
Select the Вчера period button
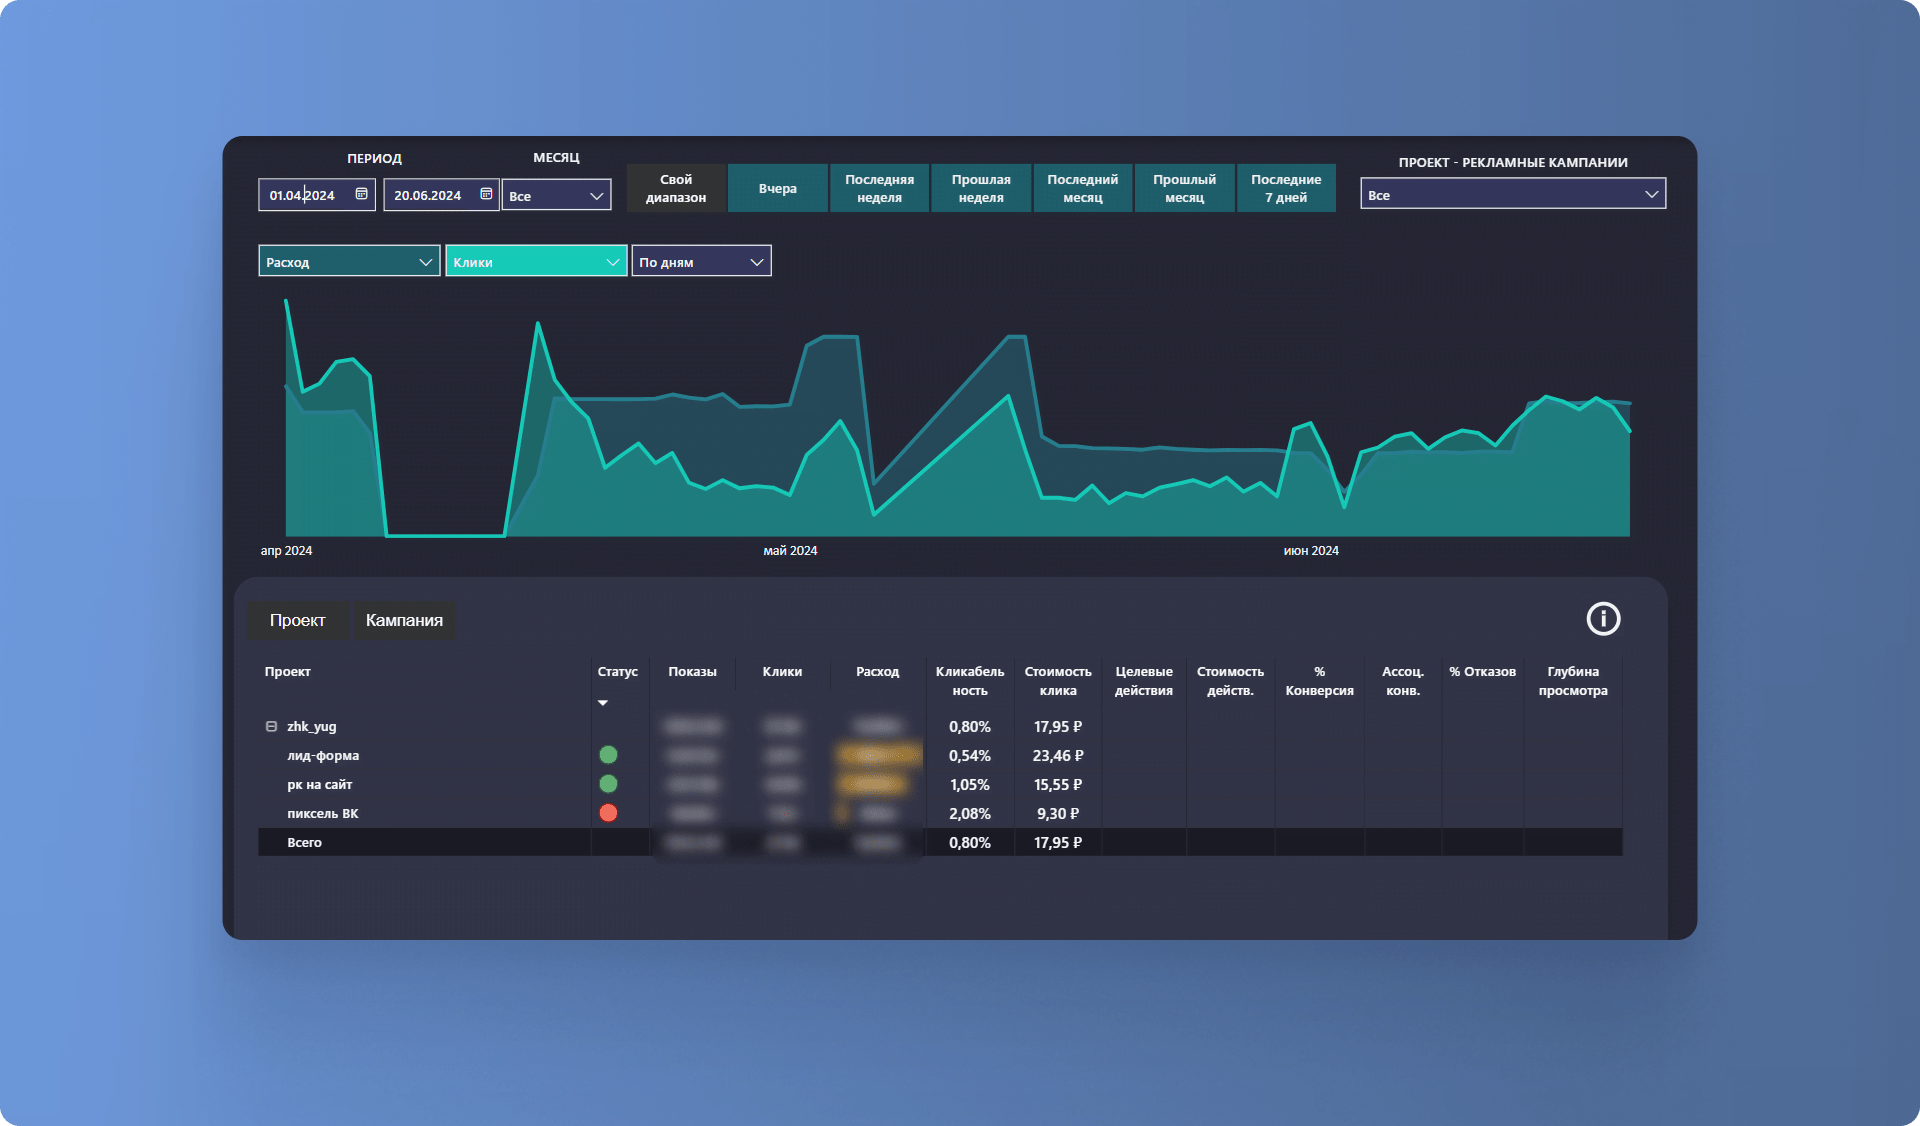(x=777, y=188)
